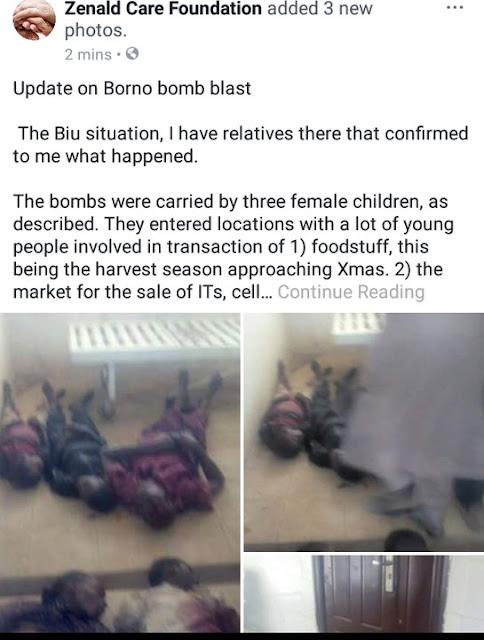
Task: Tap the text 'to me what happened.'
Action: tap(105, 156)
